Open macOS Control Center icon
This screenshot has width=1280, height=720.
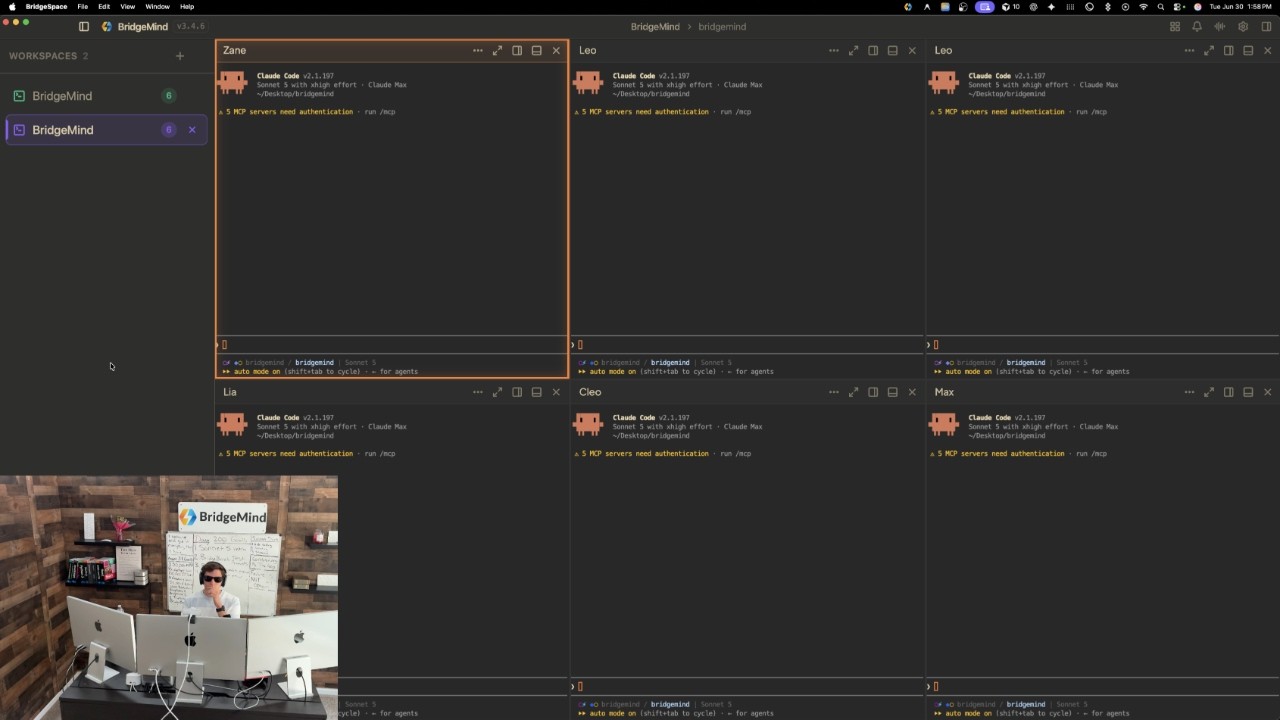tap(1179, 7)
